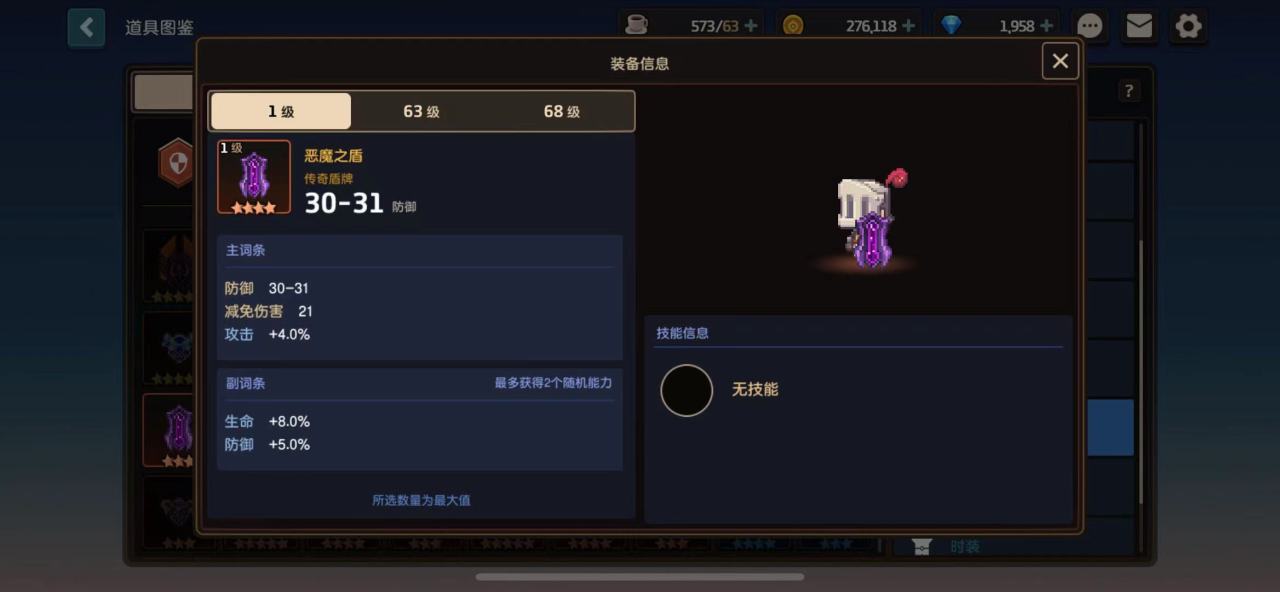Add gems with the plus beside 1,958
Screen dimensions: 1280x592
tap(1046, 25)
